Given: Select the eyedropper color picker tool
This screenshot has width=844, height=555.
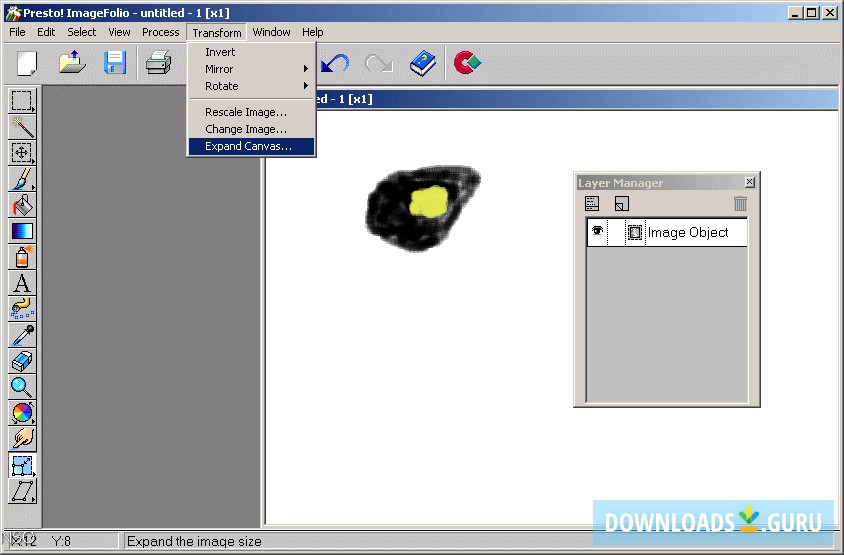Looking at the screenshot, I should [22, 335].
